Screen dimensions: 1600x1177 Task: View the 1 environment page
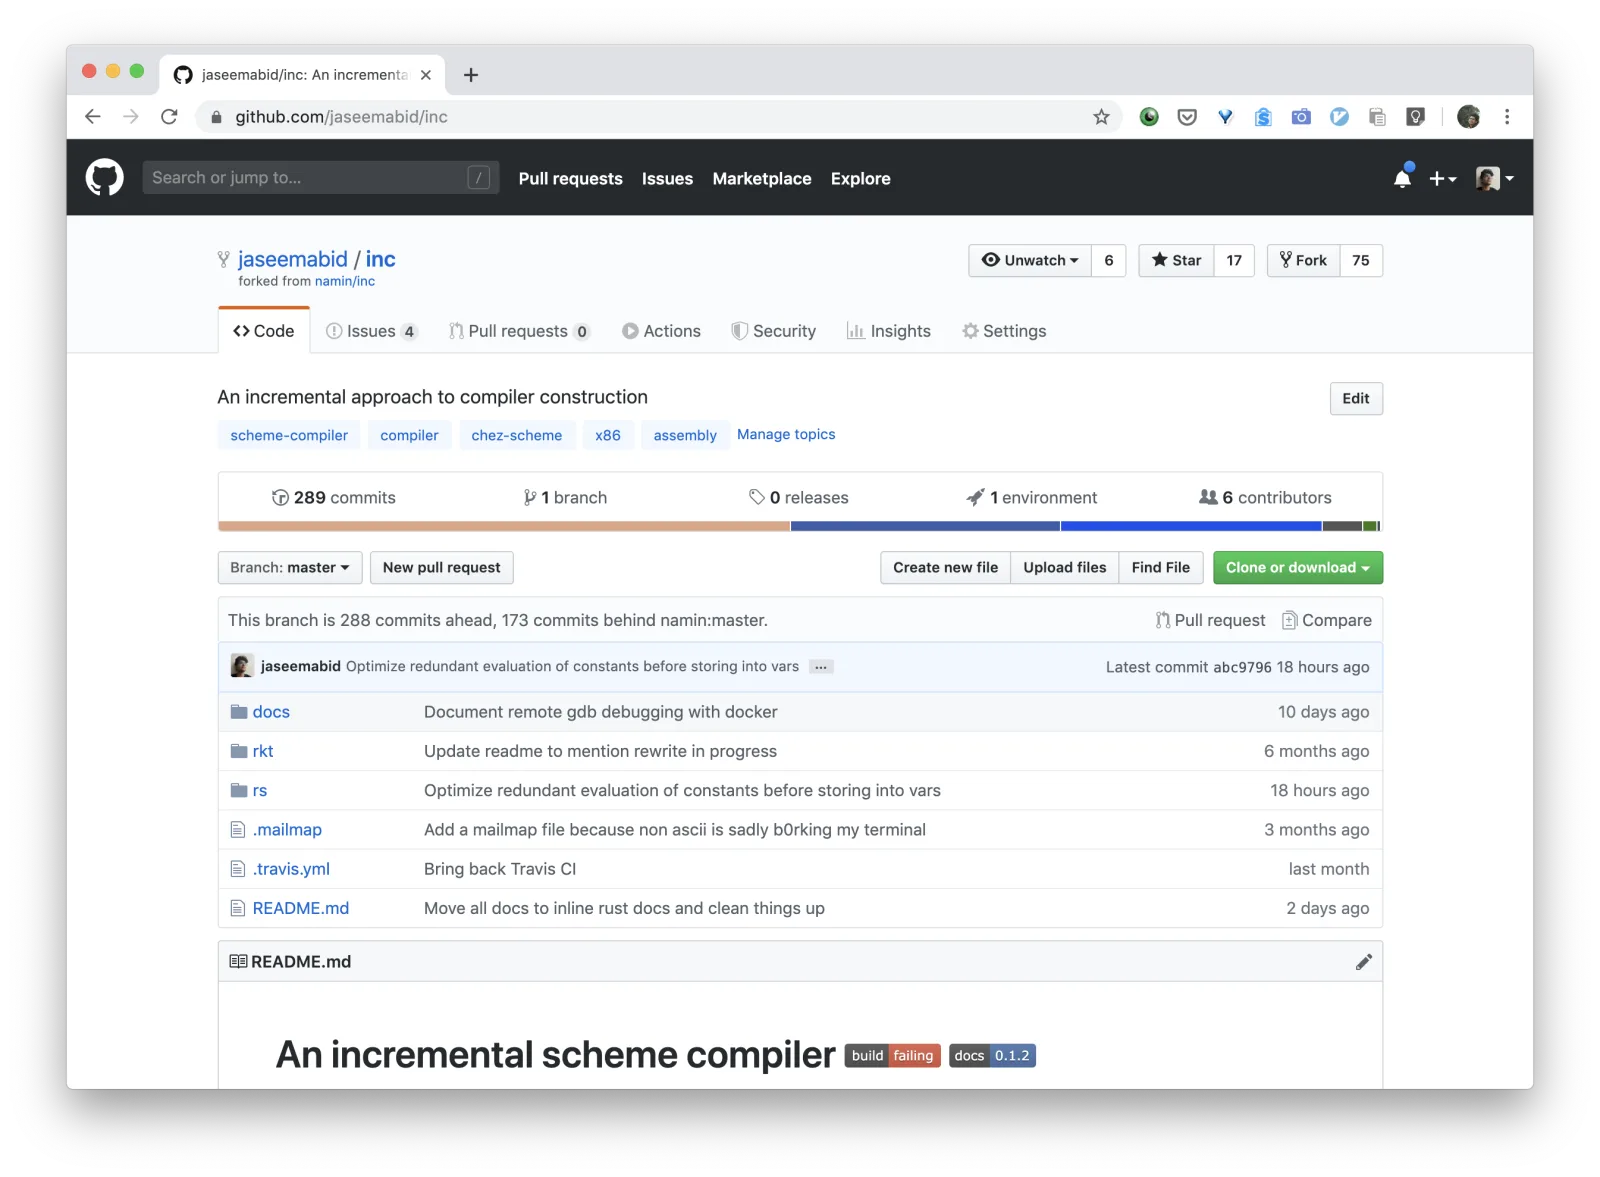1032,498
